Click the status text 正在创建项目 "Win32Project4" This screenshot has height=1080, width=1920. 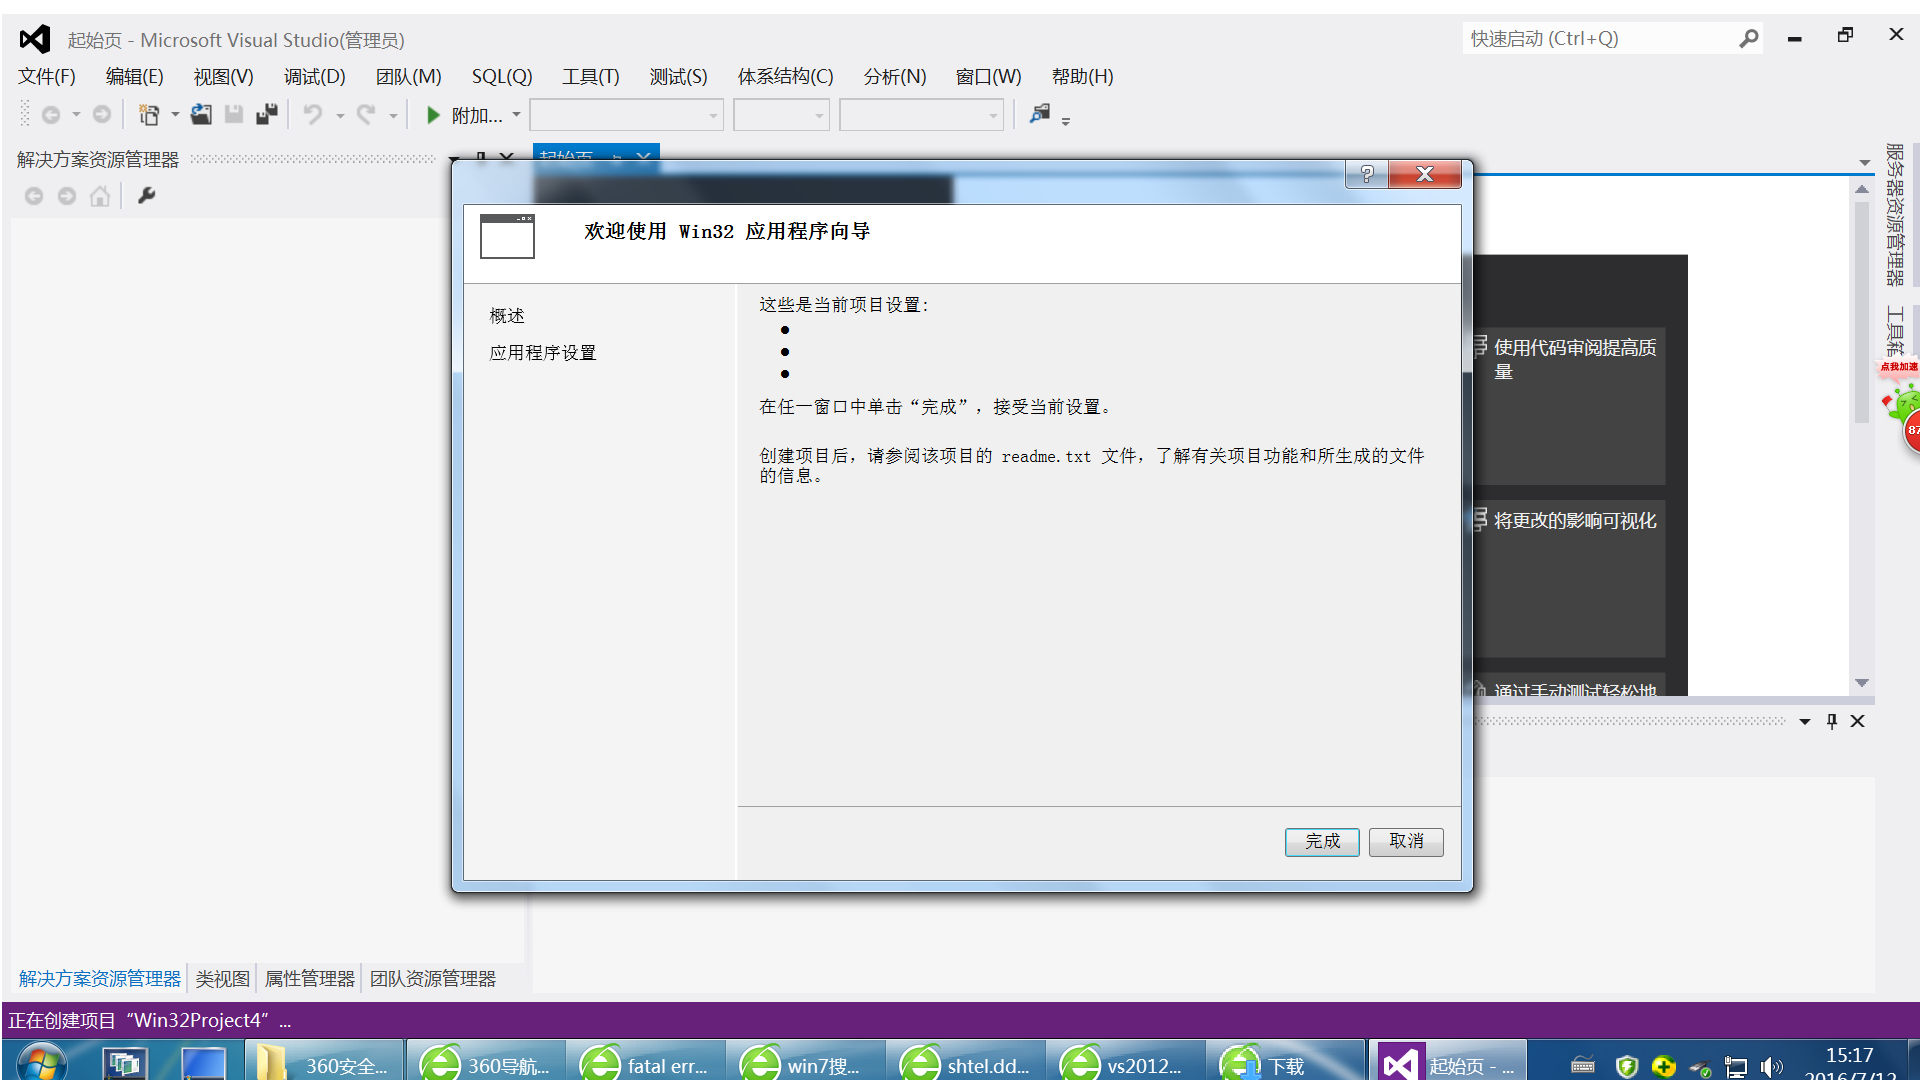pyautogui.click(x=150, y=1021)
